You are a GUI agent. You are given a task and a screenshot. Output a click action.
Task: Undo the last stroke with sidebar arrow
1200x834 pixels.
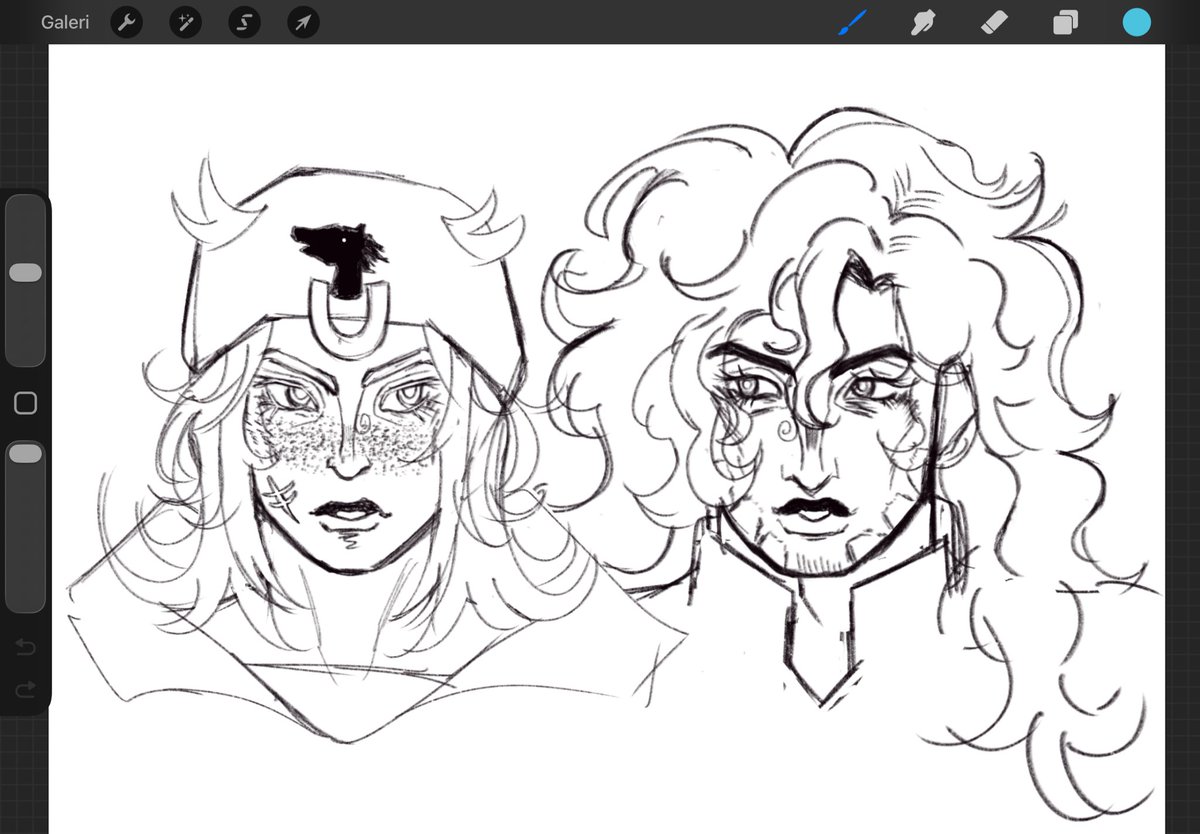[26, 649]
